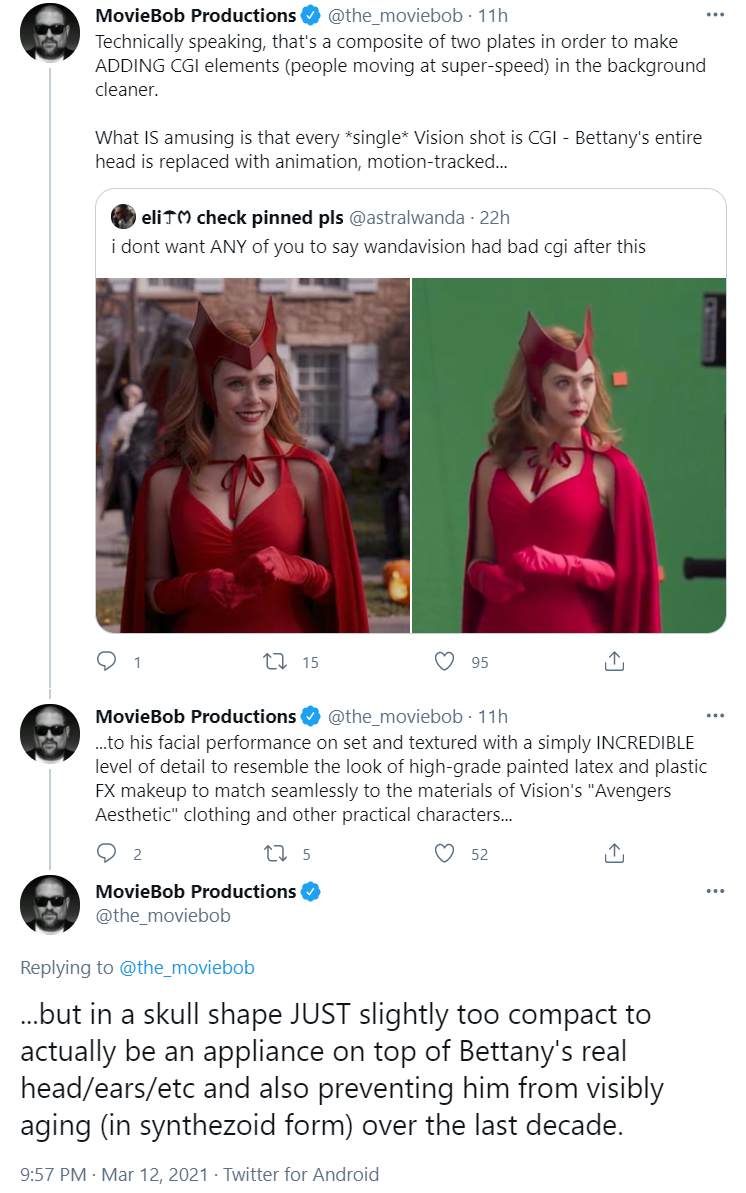This screenshot has width=746, height=1193.
Task: Like the first tweet with 95 likes
Action: point(445,661)
